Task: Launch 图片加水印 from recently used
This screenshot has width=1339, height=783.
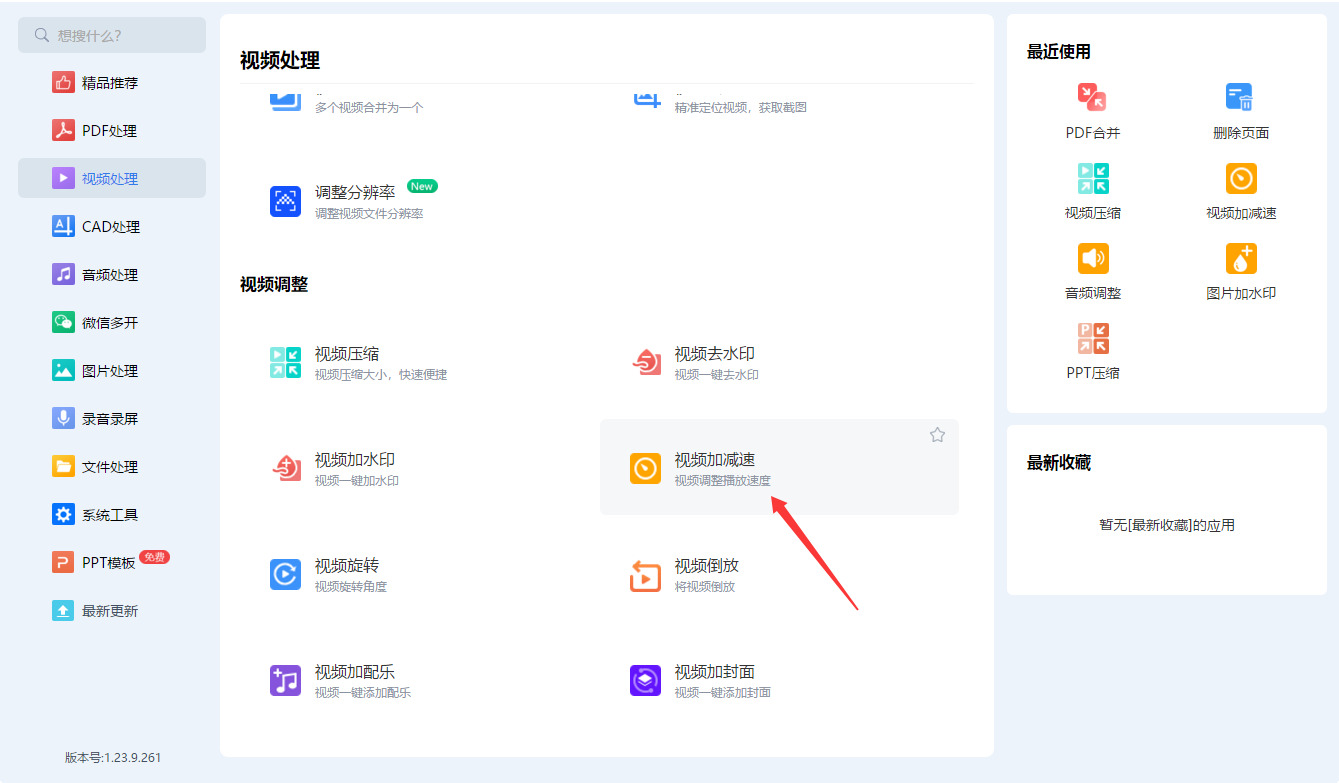Action: [1241, 271]
